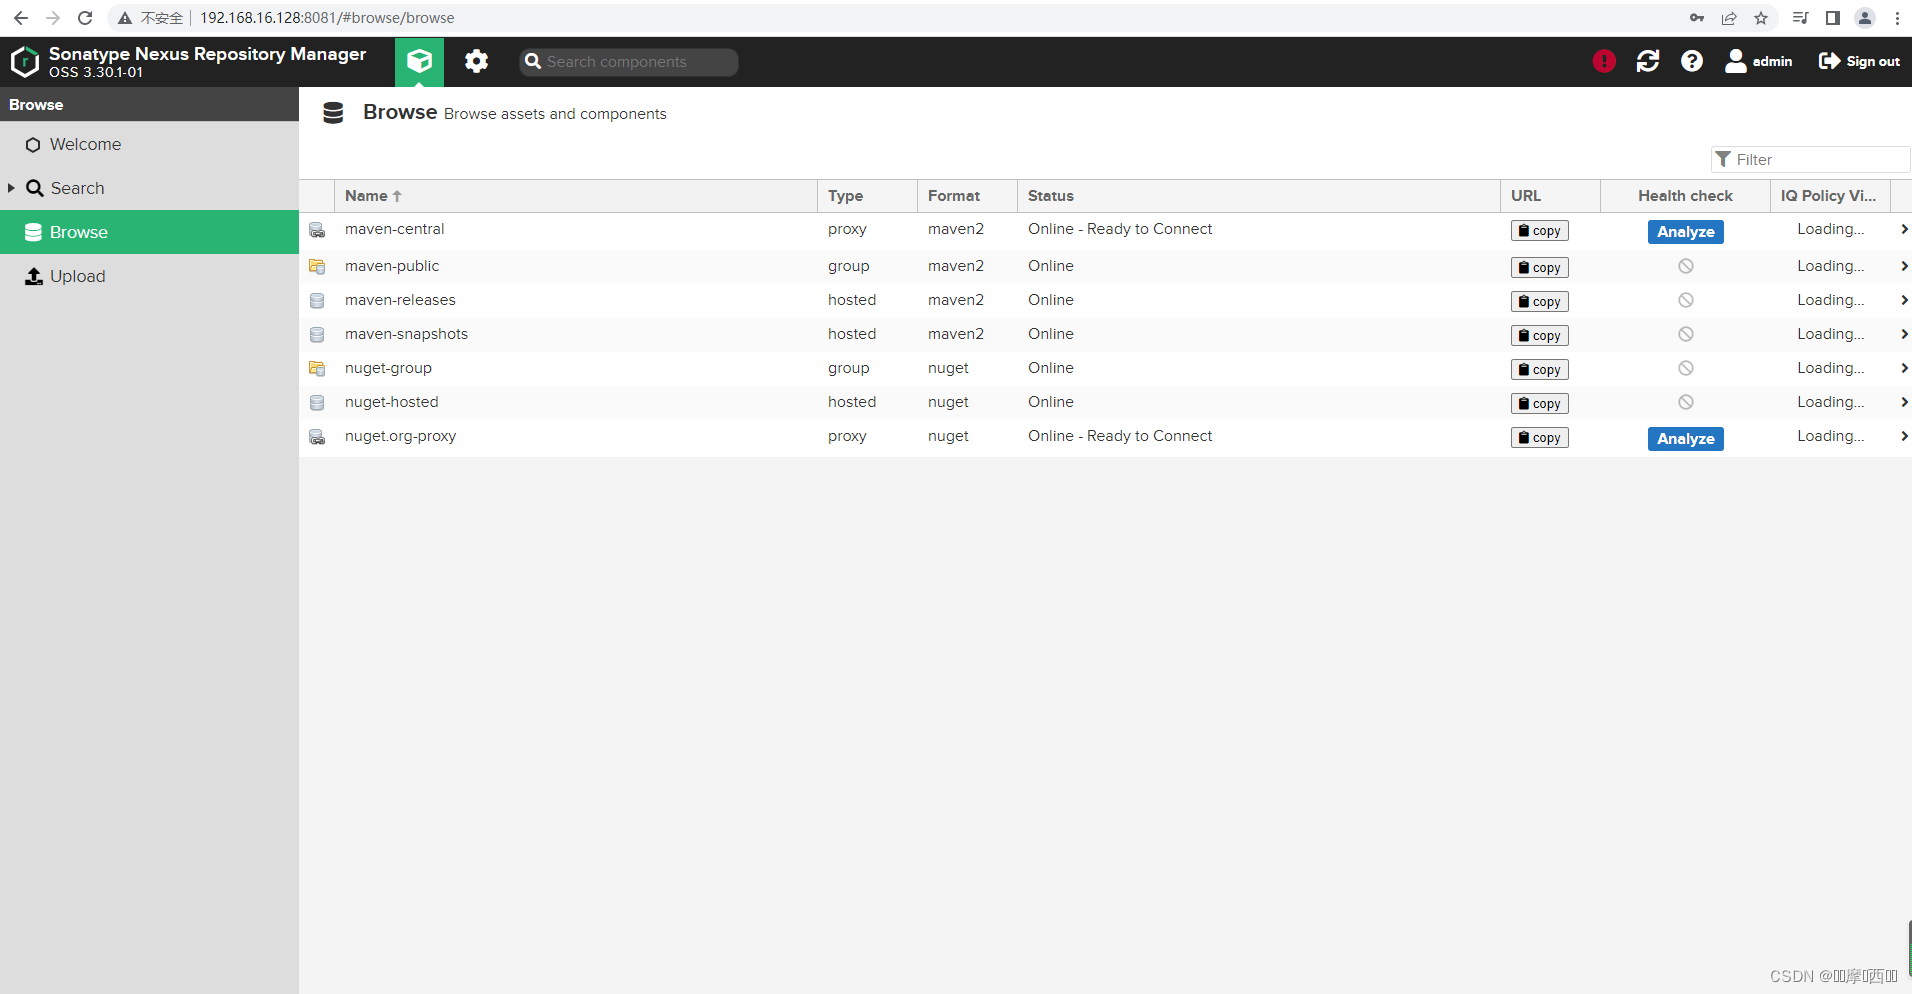Open the browser three-dot menu
Viewport: 1912px width, 994px height.
click(1897, 18)
